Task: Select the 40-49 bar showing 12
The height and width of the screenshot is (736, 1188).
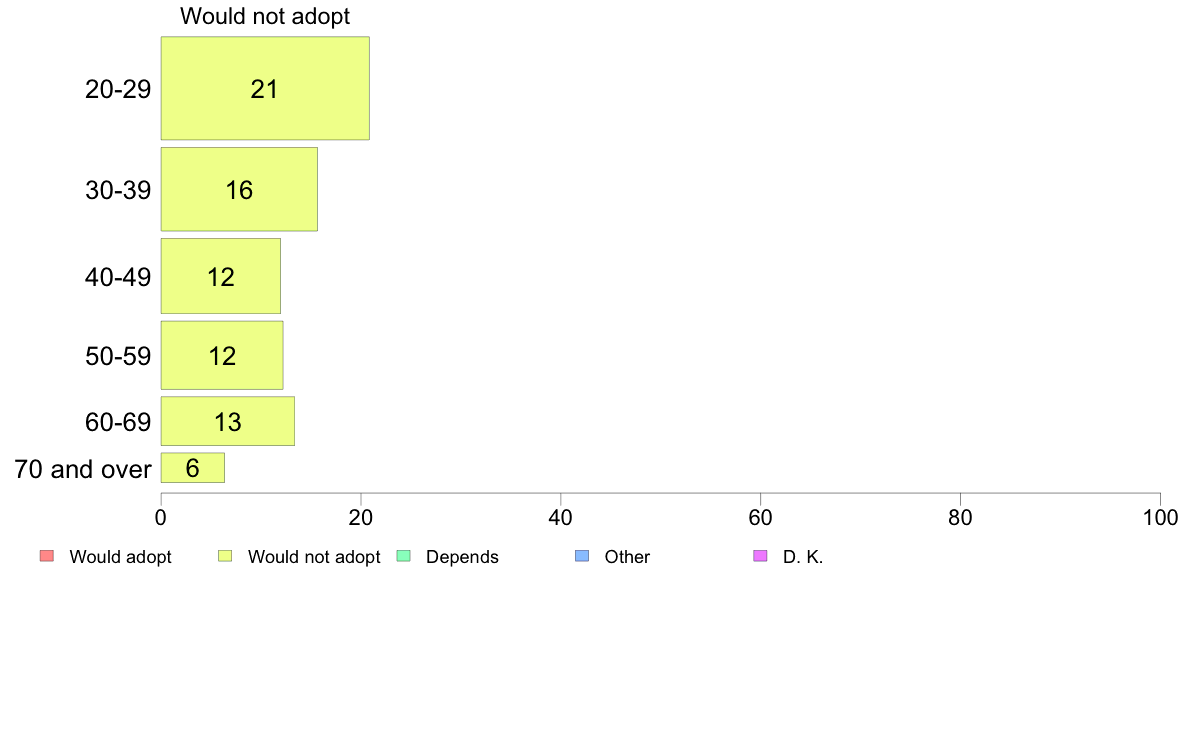Action: click(220, 276)
